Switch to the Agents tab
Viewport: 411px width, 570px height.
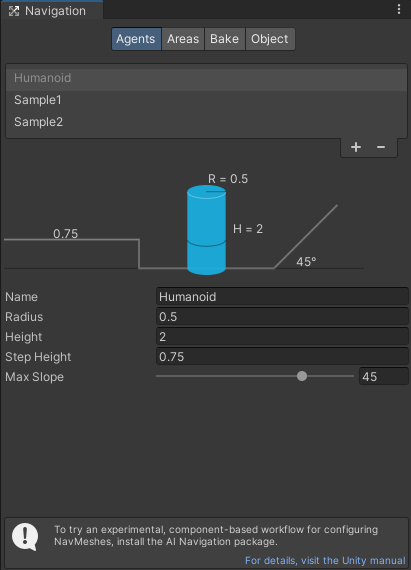coord(136,39)
